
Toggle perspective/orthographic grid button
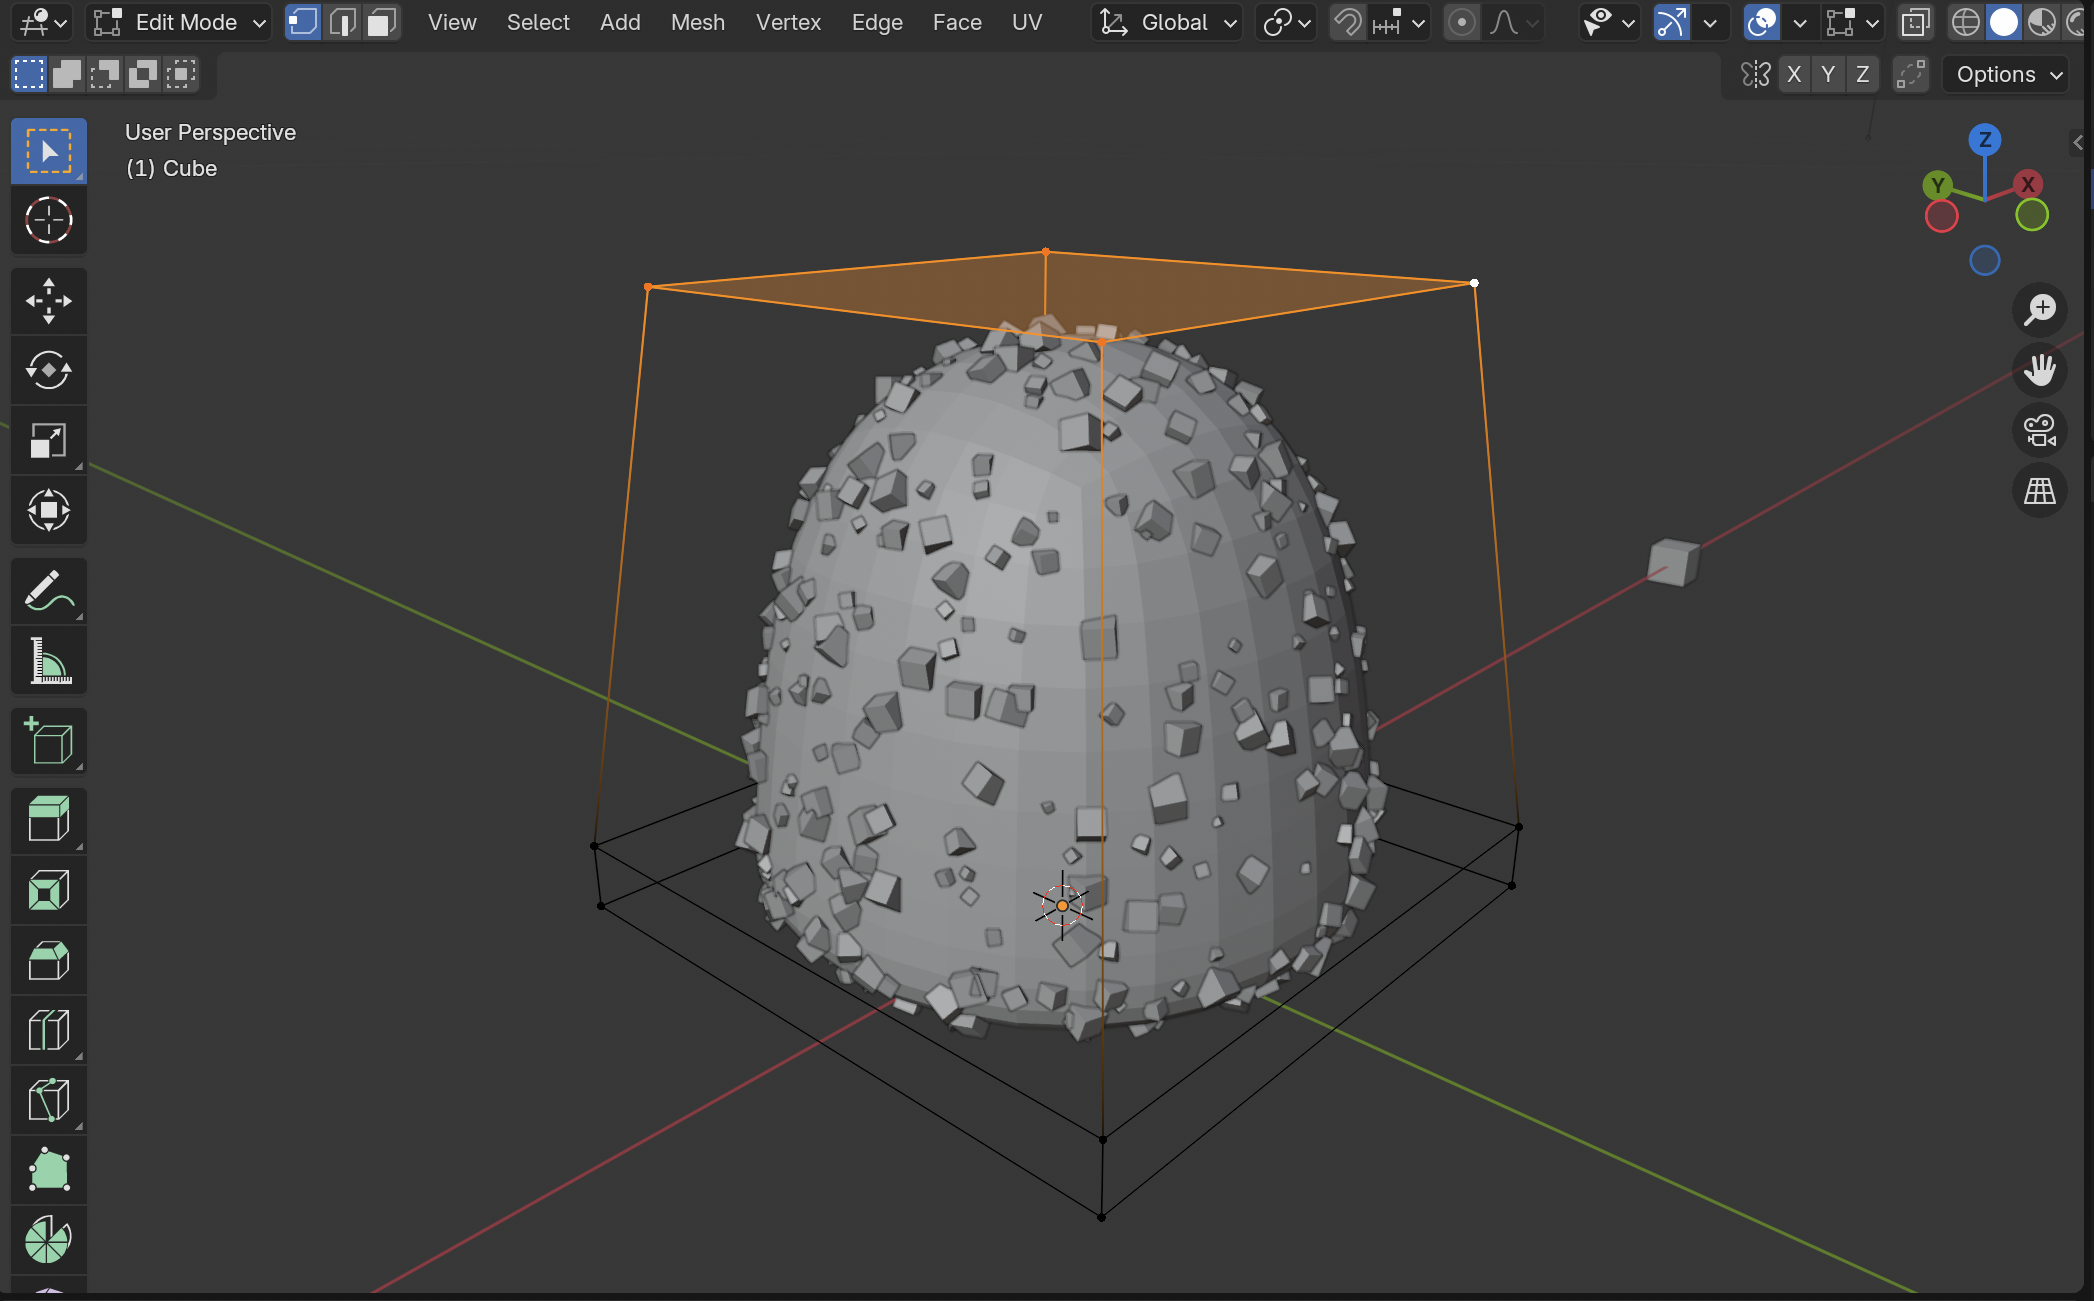2039,491
